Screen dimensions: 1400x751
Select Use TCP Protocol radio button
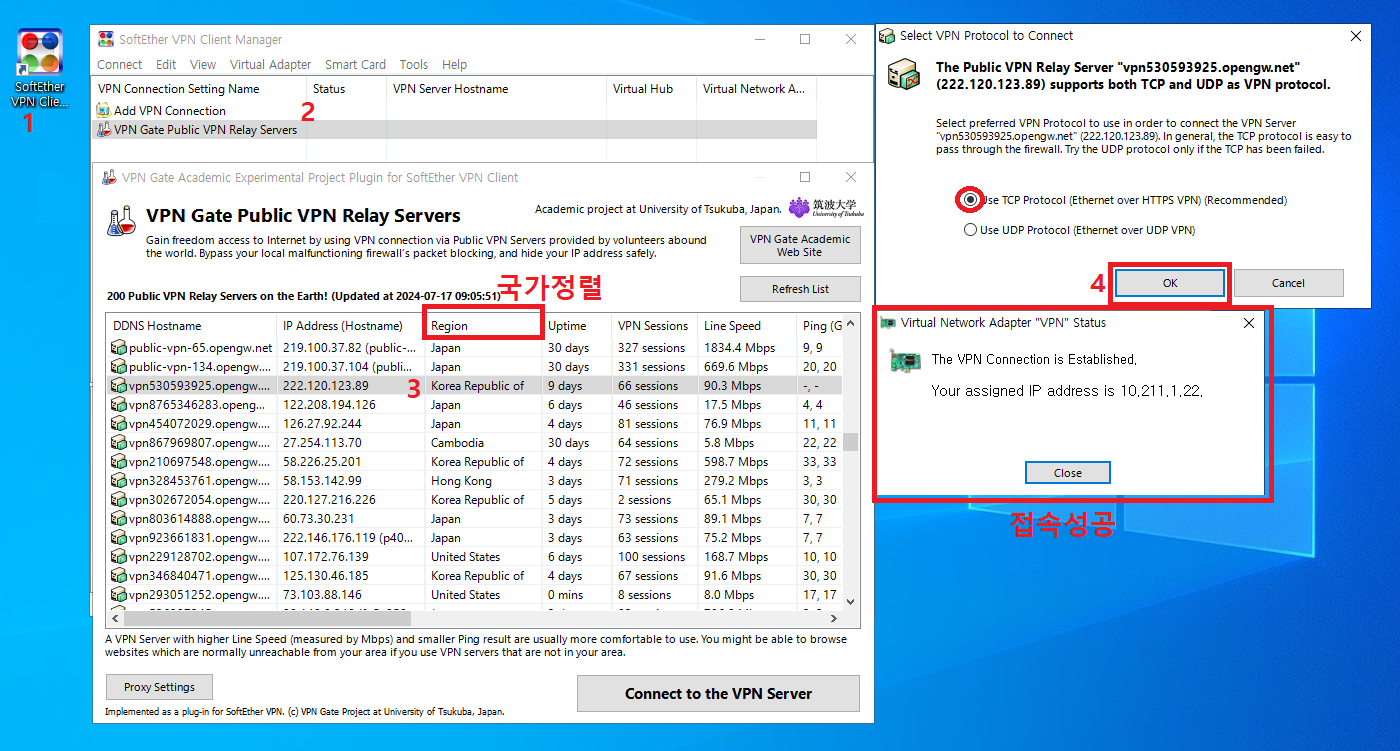969,200
